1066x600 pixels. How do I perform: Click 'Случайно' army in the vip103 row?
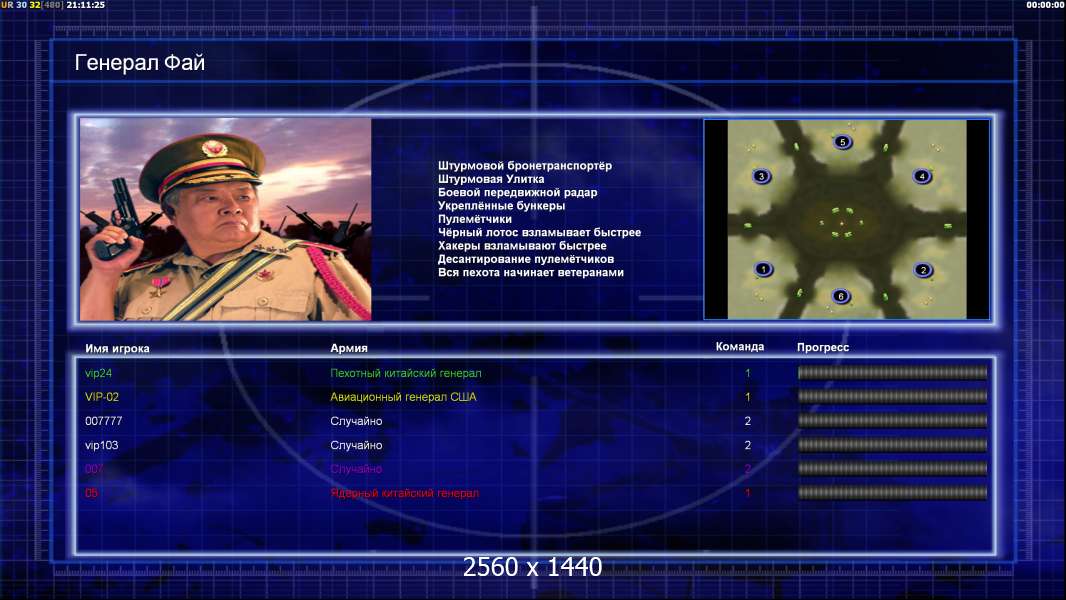coord(356,445)
